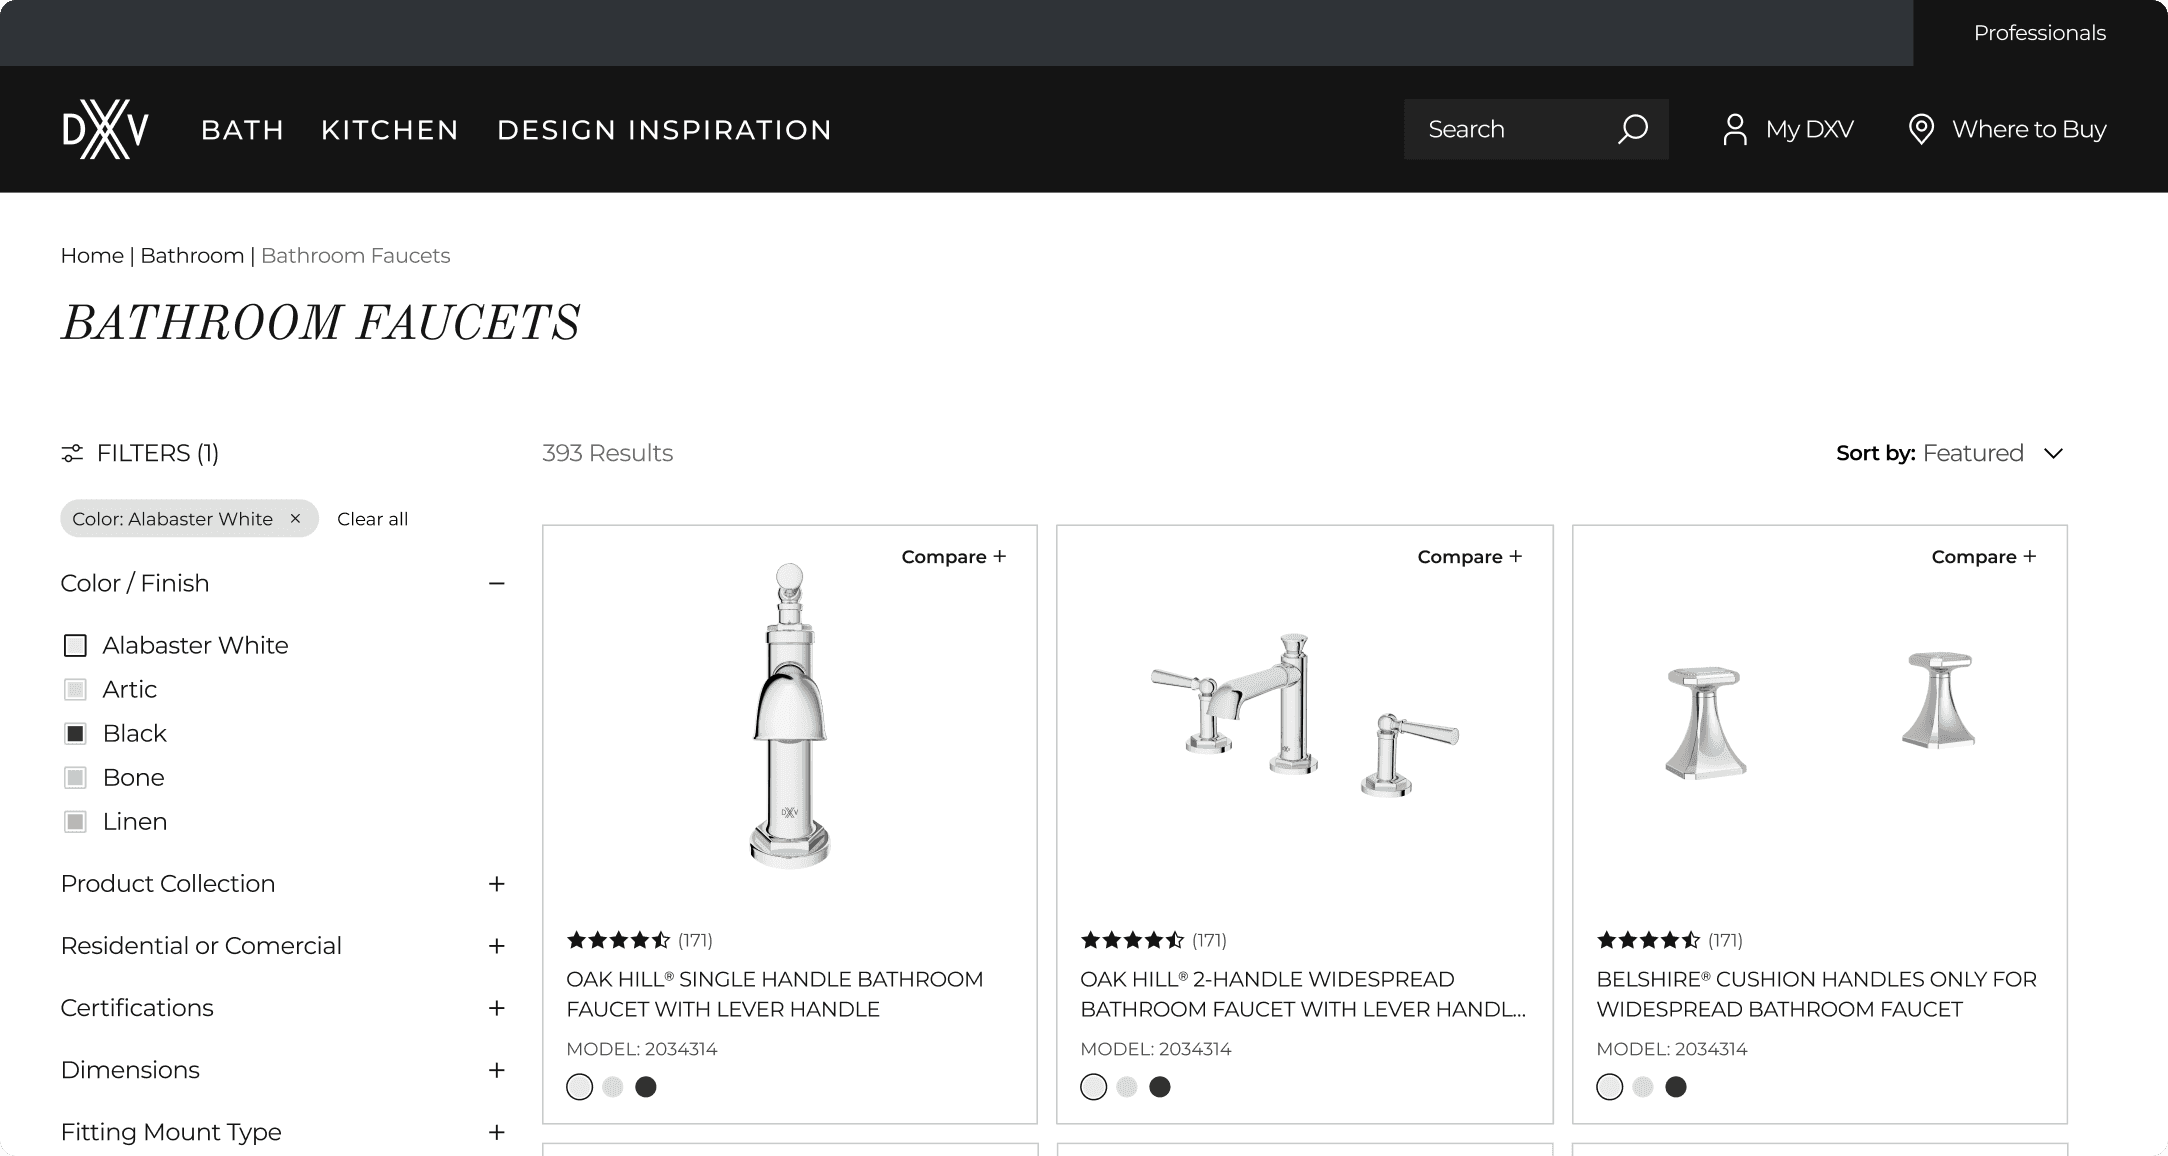This screenshot has width=2168, height=1156.
Task: Uncheck the Black color checkbox
Action: tap(75, 733)
